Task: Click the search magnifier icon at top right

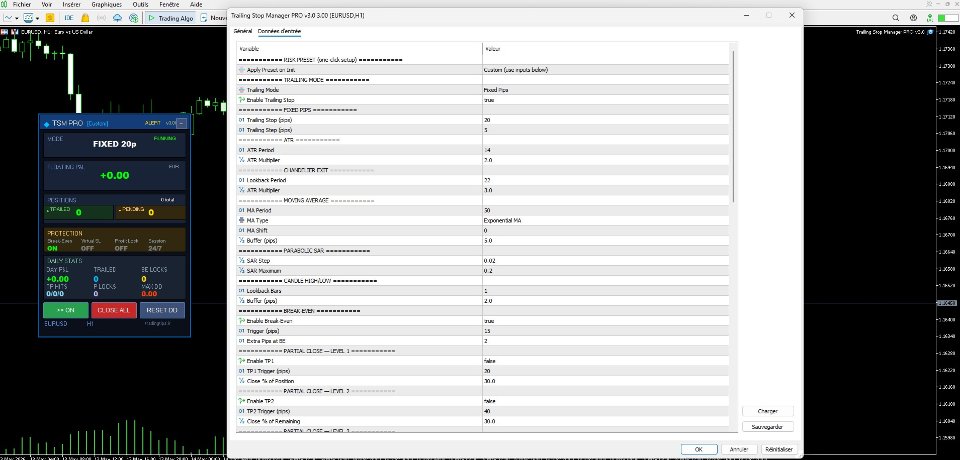Action: [x=895, y=18]
